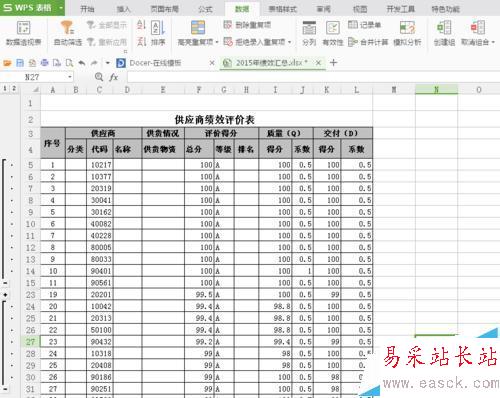Add a new document tab with plus
This screenshot has width=500, height=398.
pos(333,62)
